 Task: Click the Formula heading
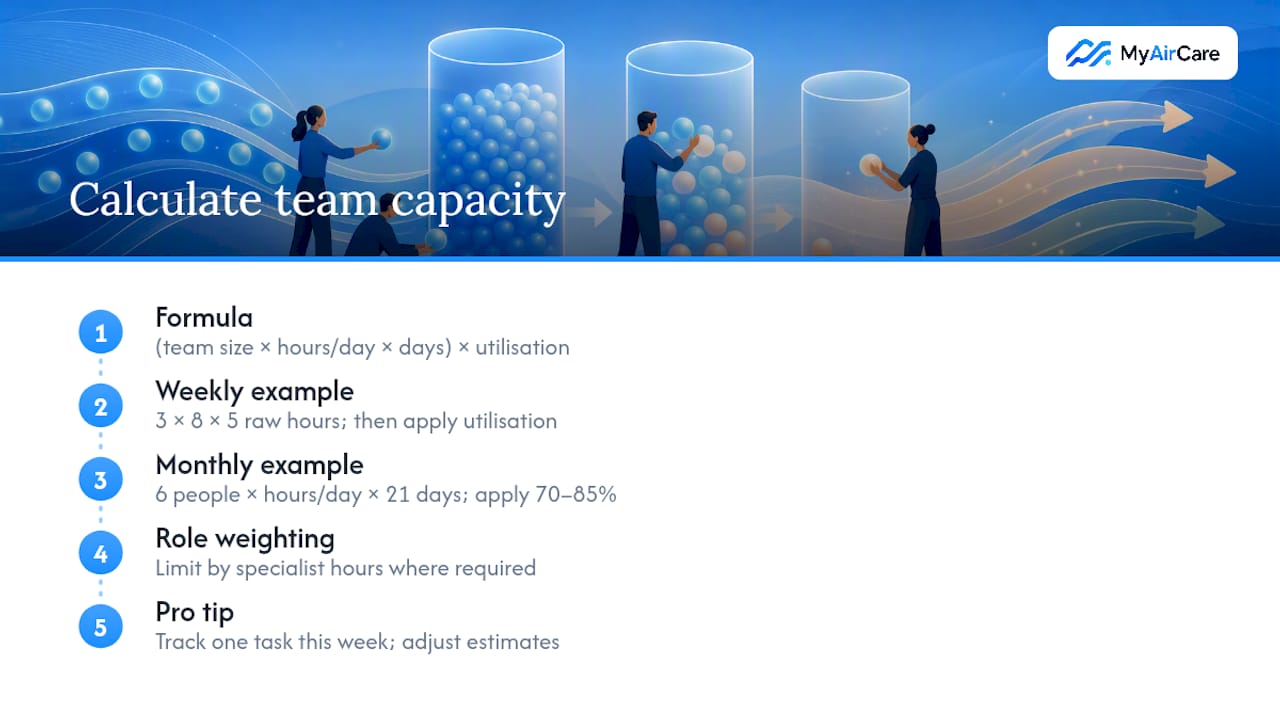point(204,318)
